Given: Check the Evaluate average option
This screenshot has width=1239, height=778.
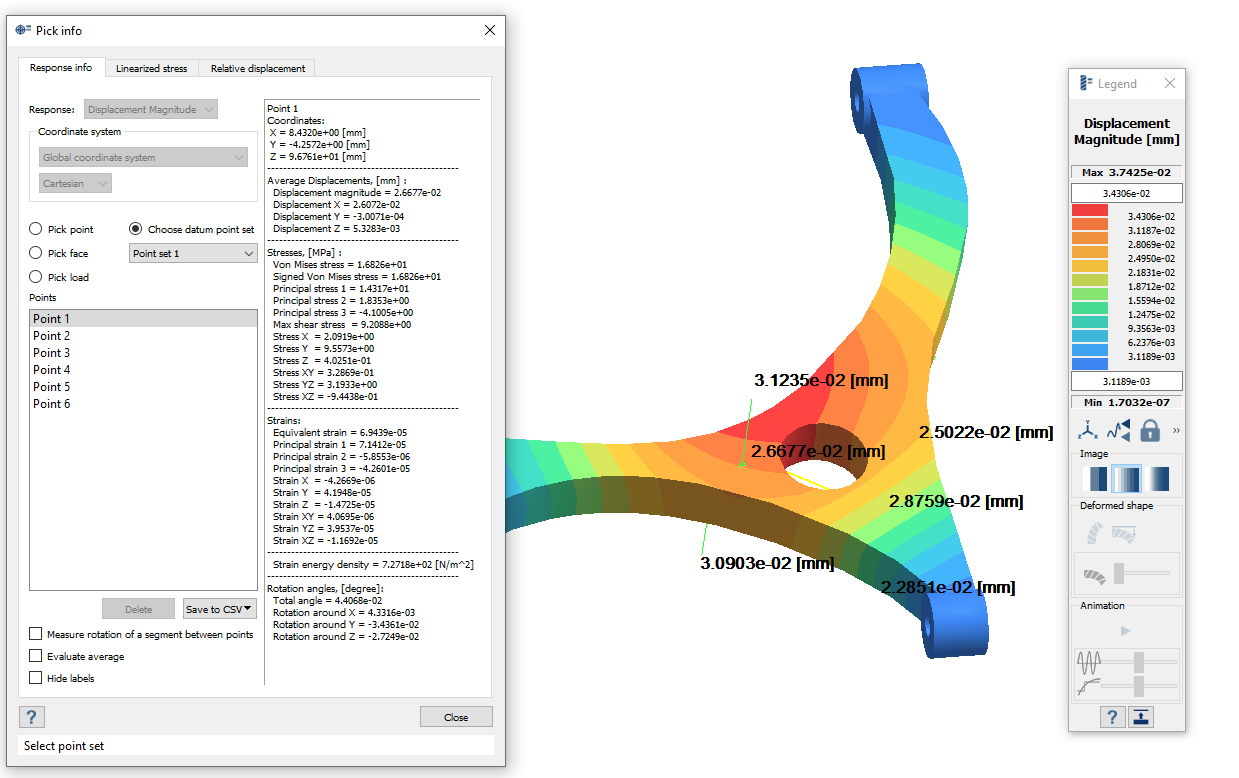Looking at the screenshot, I should click(x=36, y=656).
